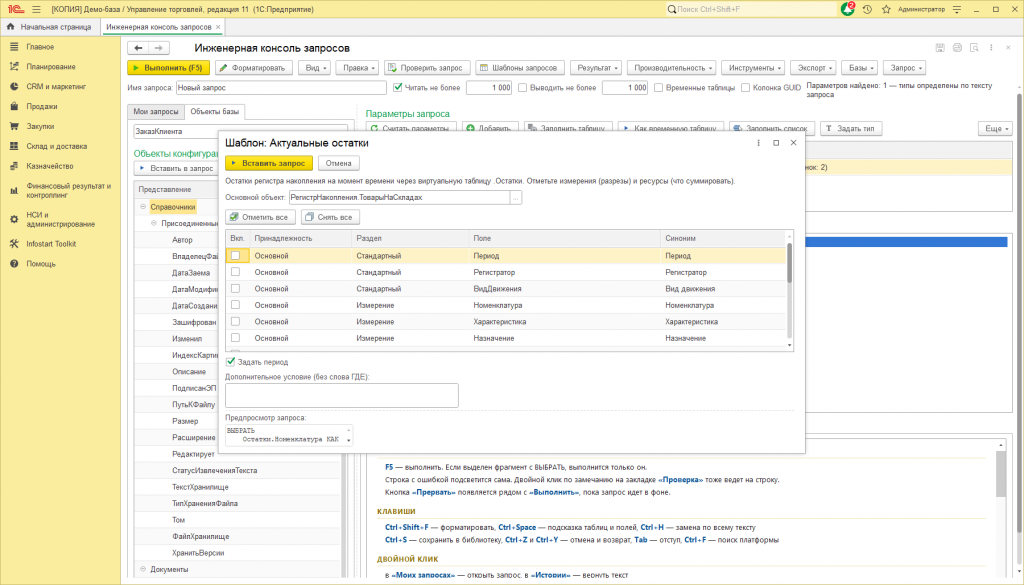Open the notifications bell icon
This screenshot has width=1024, height=585.
click(x=848, y=9)
